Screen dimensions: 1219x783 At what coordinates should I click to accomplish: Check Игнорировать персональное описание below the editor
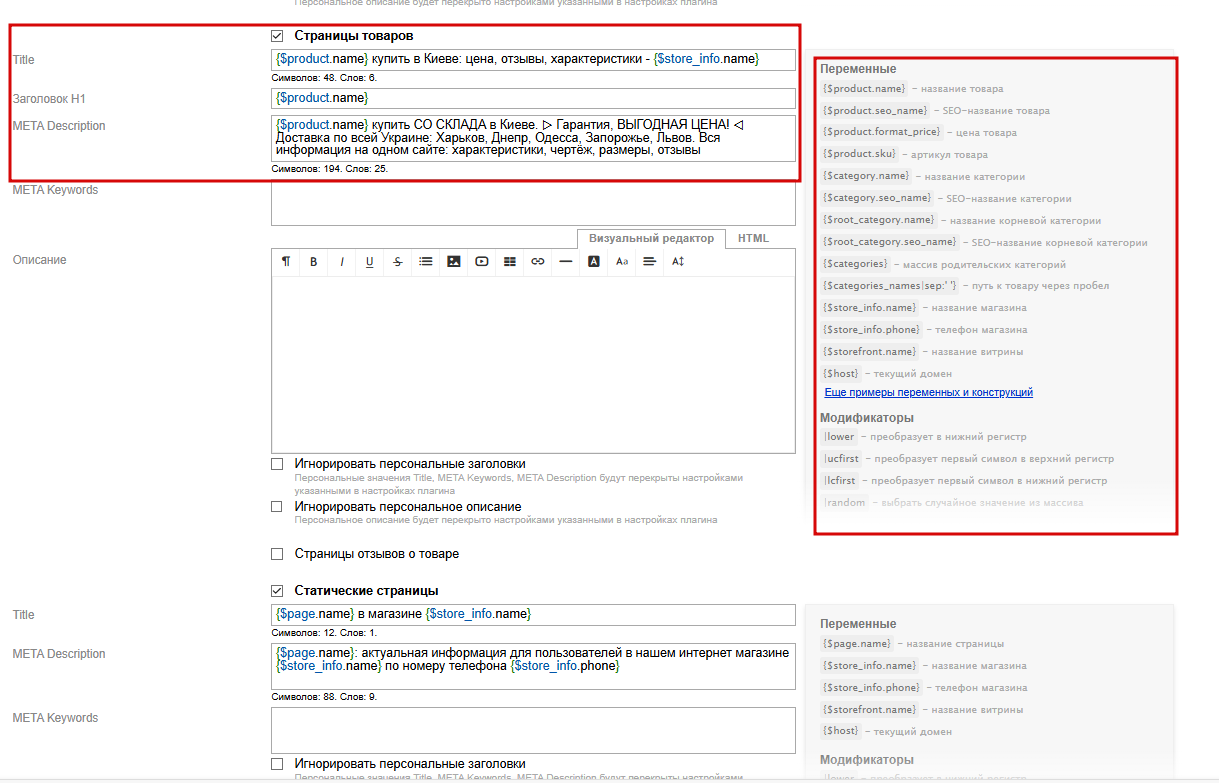click(277, 507)
